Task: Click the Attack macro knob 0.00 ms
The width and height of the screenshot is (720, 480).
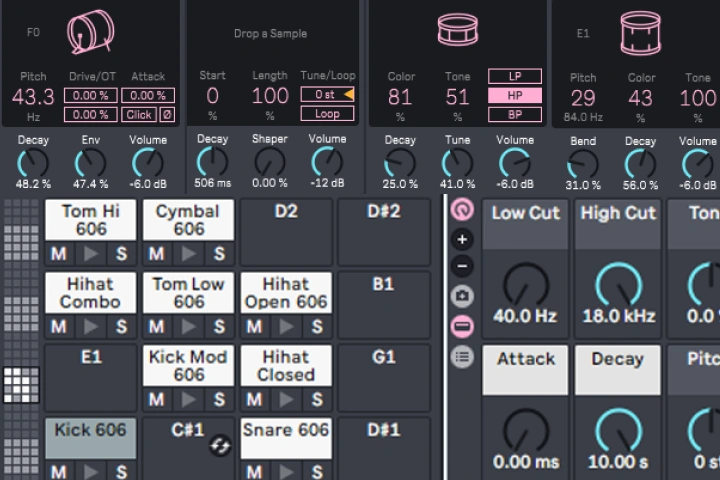Action: (x=525, y=430)
